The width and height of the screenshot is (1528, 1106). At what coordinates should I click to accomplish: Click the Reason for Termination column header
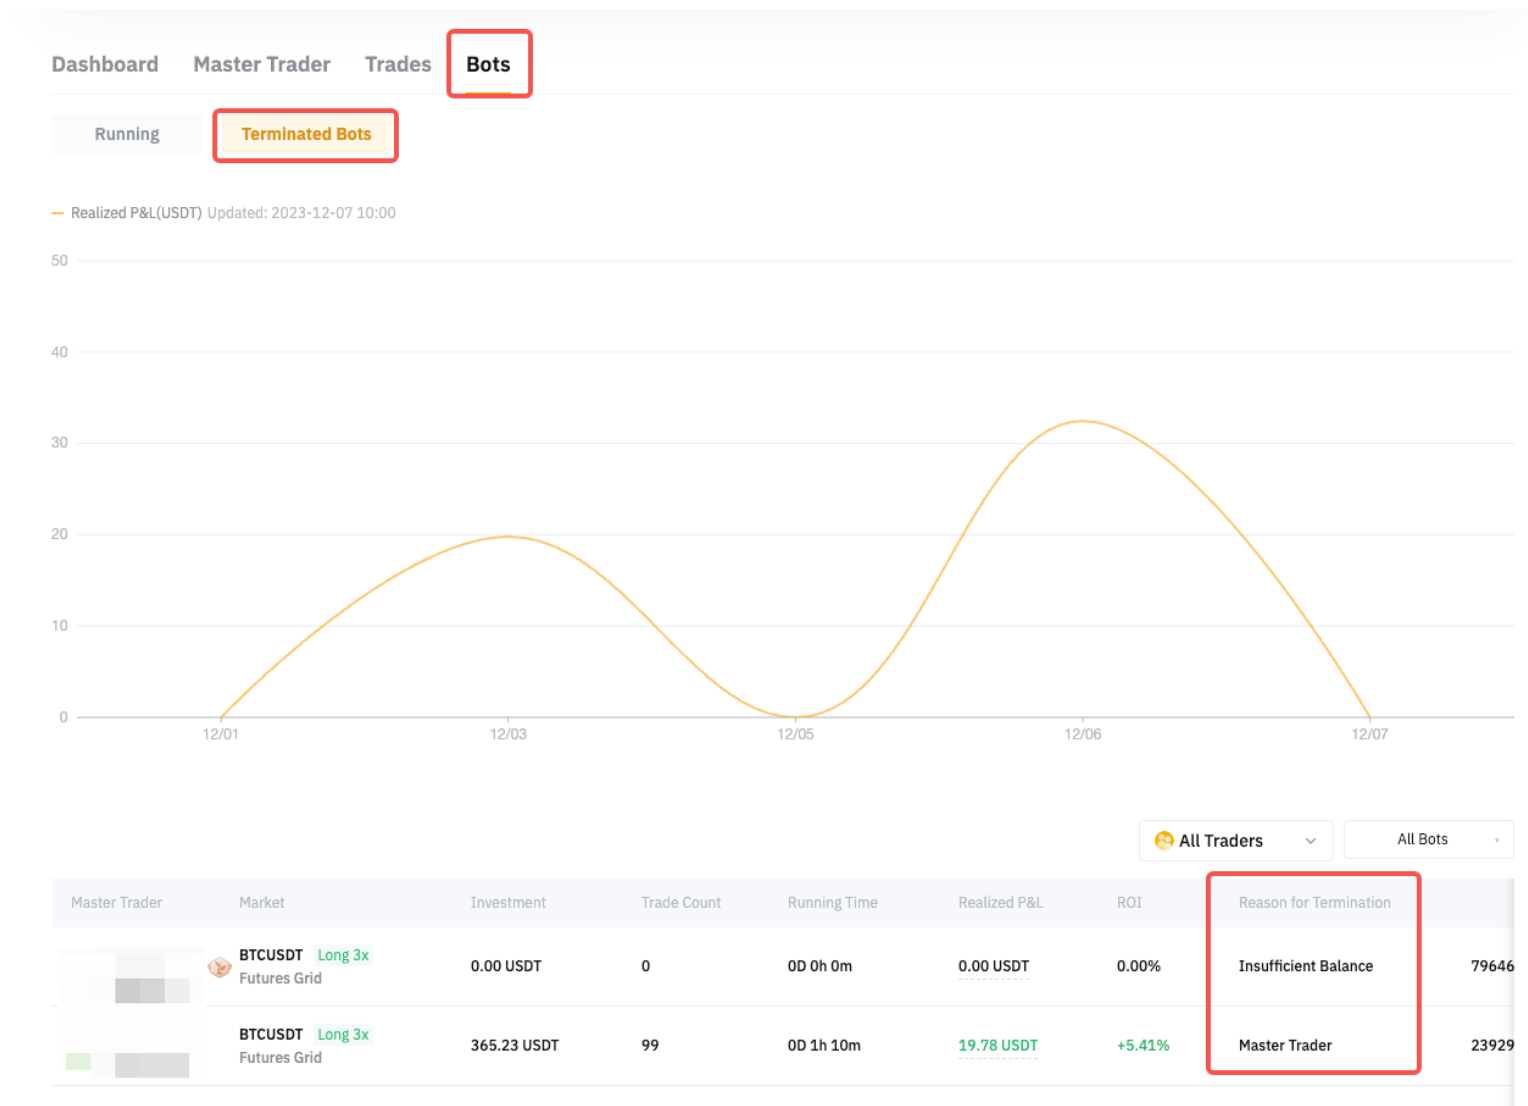(1314, 902)
